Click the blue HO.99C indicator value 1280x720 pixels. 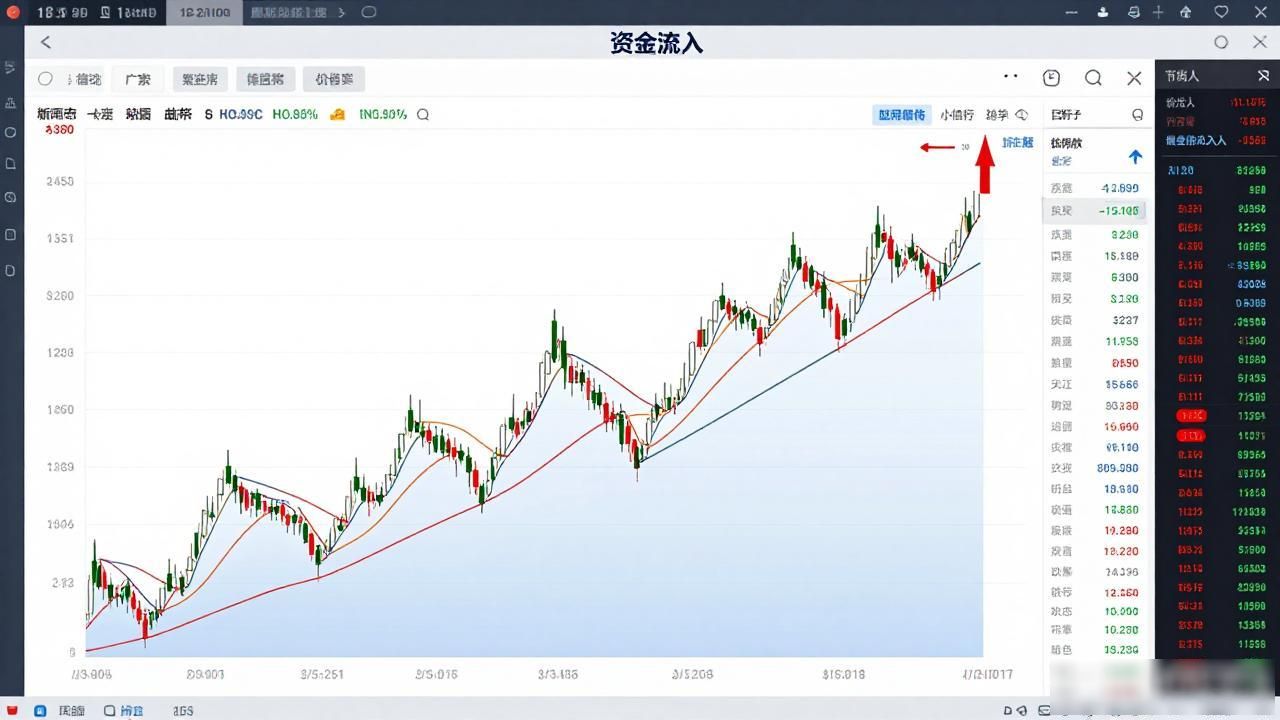pos(240,114)
